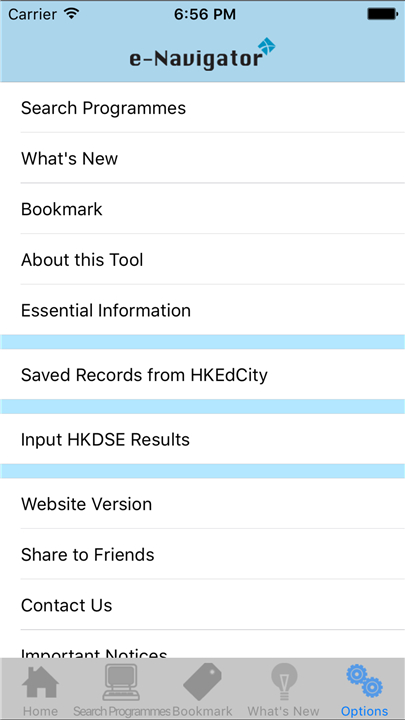Select Share to Friends
The image size is (405, 720).
[x=202, y=554]
